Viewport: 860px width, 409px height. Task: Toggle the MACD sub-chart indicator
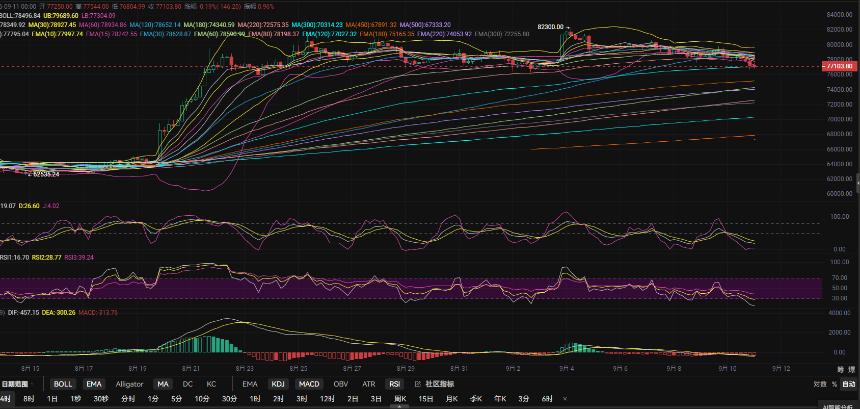click(x=309, y=384)
